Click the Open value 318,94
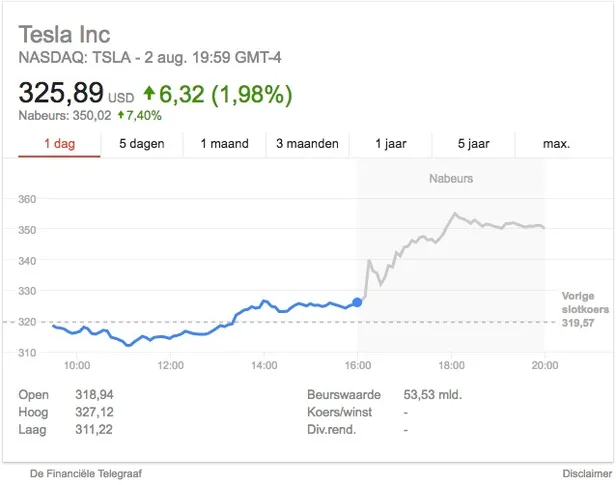The width and height of the screenshot is (616, 485). 94,395
